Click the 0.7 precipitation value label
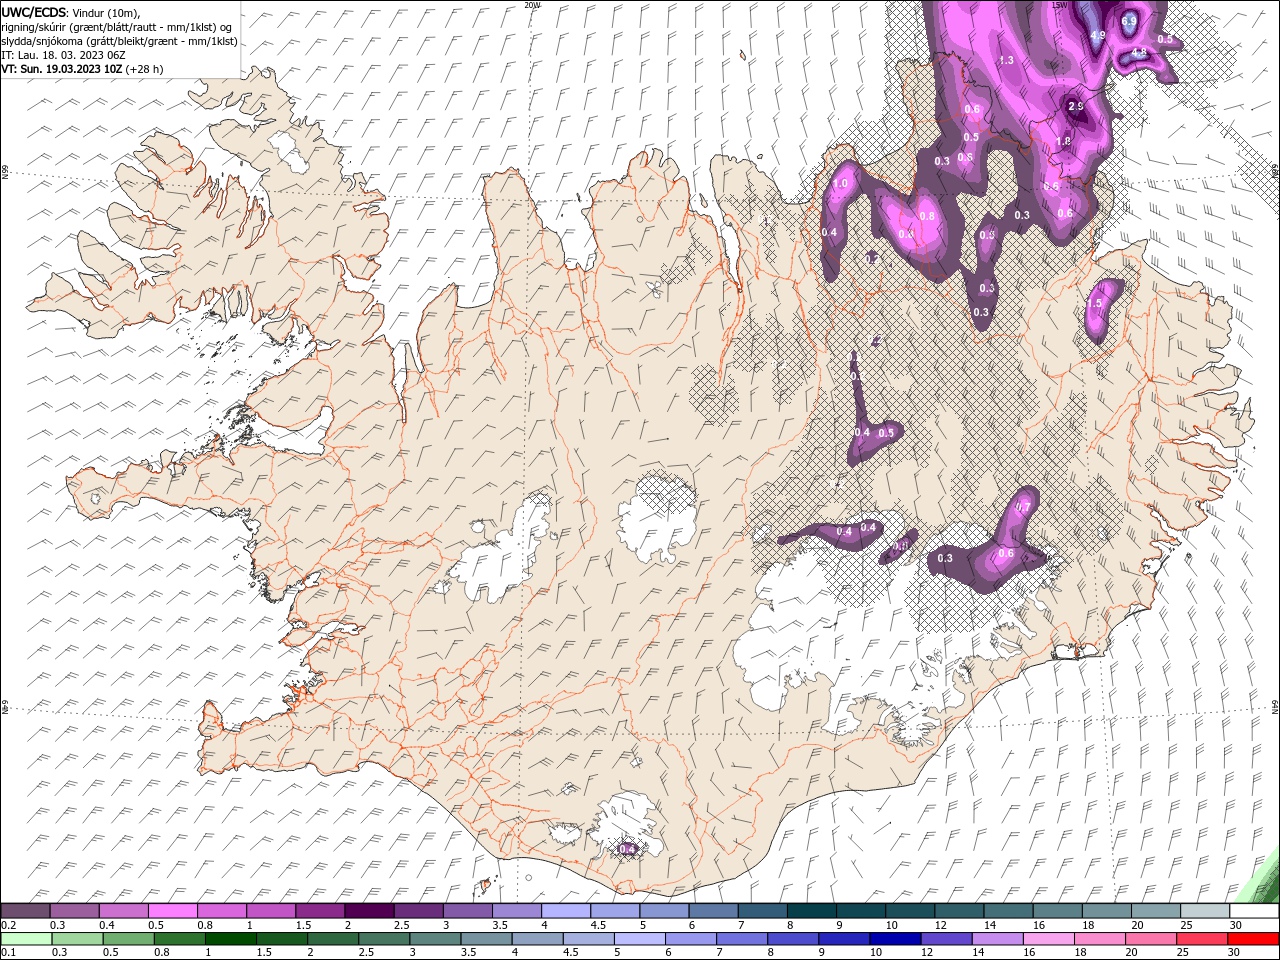1280x960 pixels. tap(1023, 507)
